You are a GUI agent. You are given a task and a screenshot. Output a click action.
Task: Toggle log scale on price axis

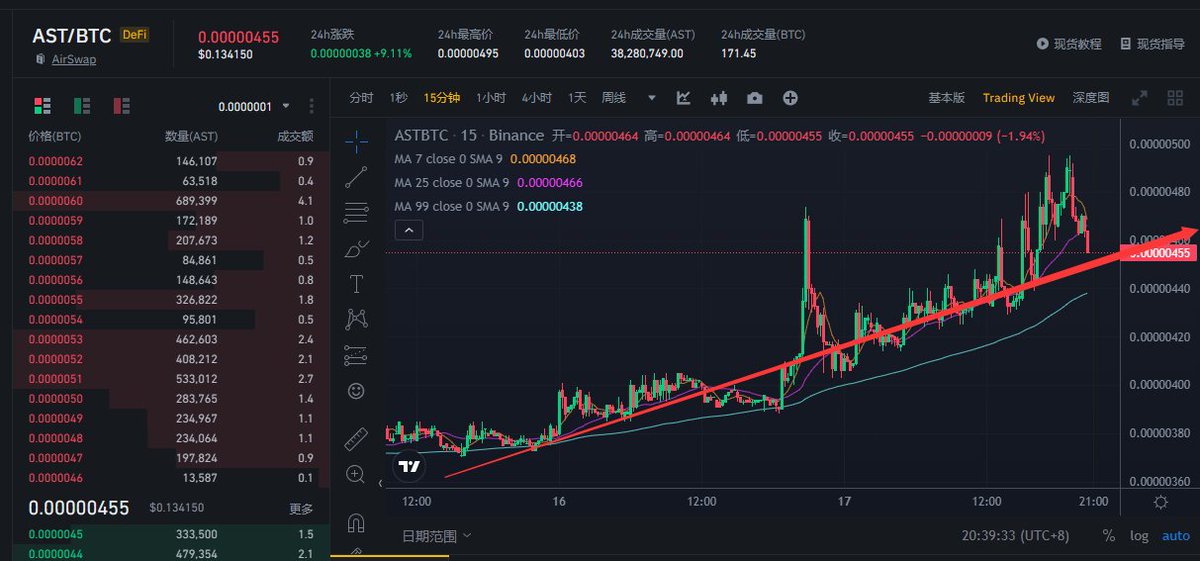click(x=1139, y=536)
